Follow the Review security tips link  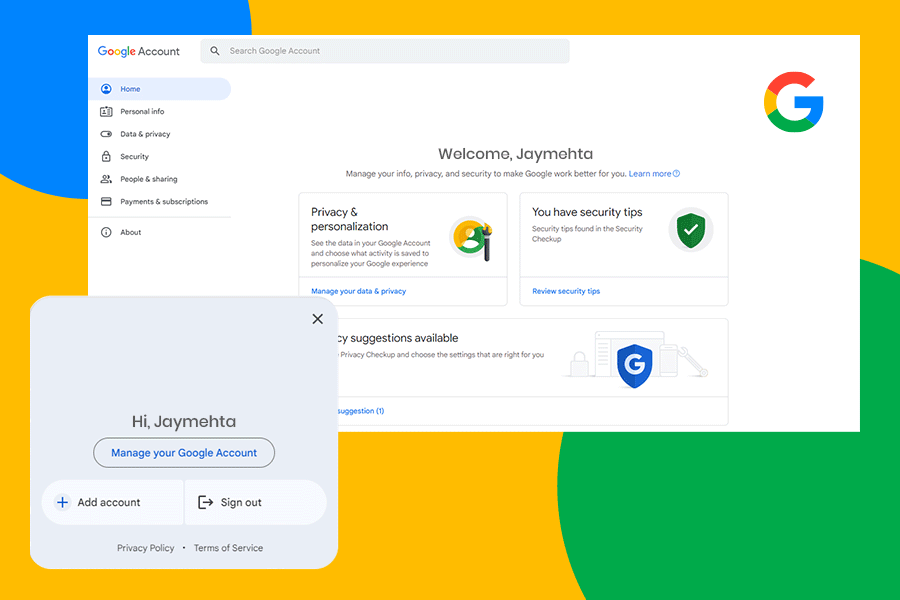coord(566,291)
